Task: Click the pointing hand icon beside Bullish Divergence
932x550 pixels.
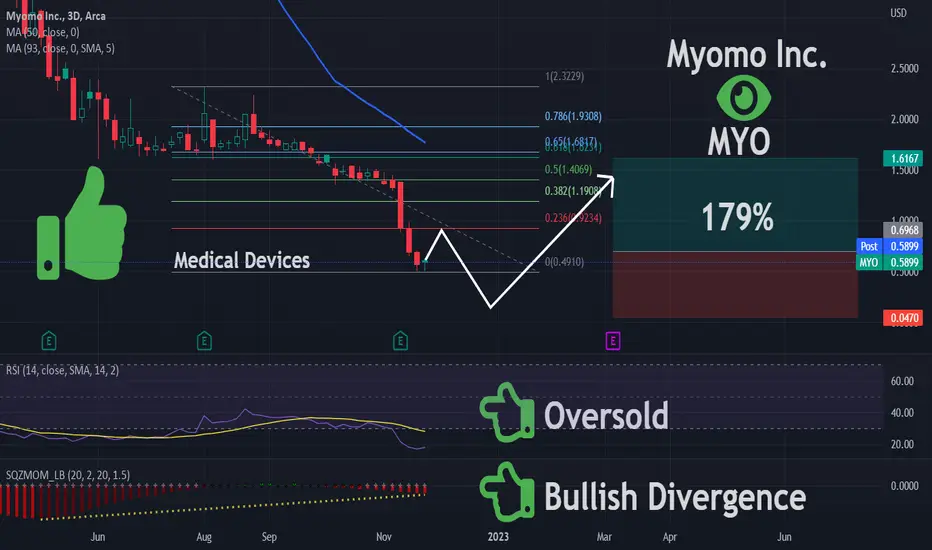Action: click(507, 492)
